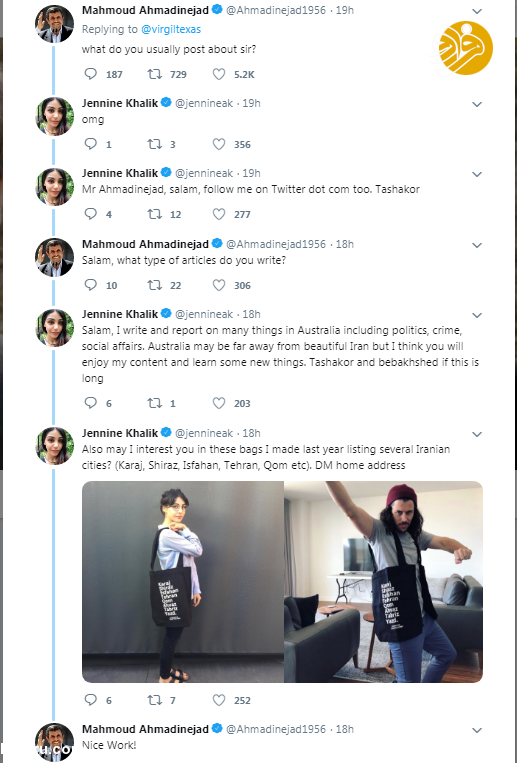
Task: View the photo of the woman holding the tote bag
Action: (x=183, y=582)
